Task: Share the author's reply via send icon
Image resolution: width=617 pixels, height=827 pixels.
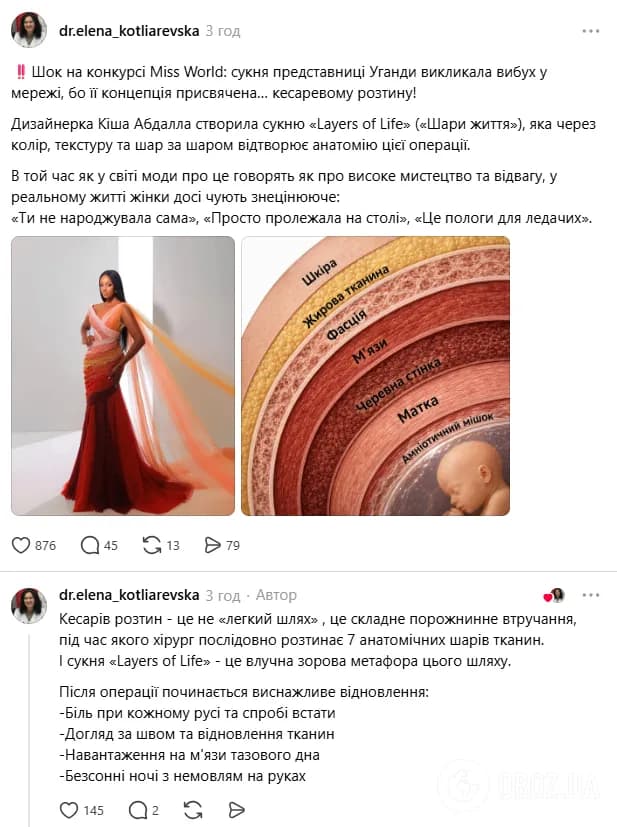Action: pos(237,810)
